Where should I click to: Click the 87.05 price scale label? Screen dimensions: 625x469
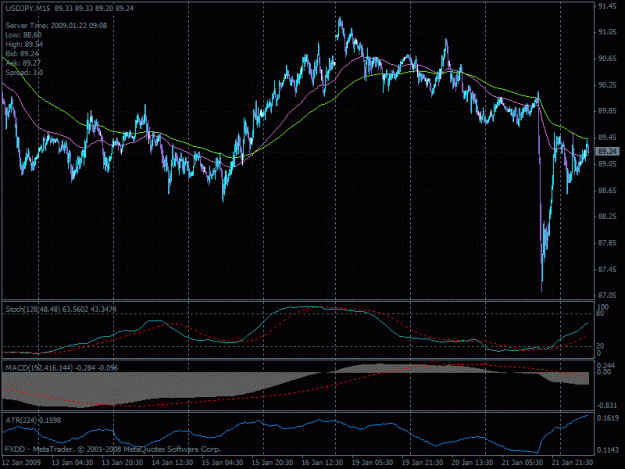pyautogui.click(x=607, y=295)
